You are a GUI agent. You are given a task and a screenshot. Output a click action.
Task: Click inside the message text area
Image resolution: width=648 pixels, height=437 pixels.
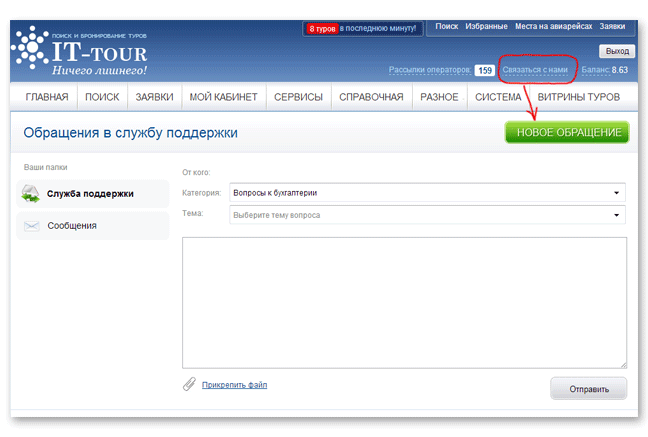click(404, 303)
